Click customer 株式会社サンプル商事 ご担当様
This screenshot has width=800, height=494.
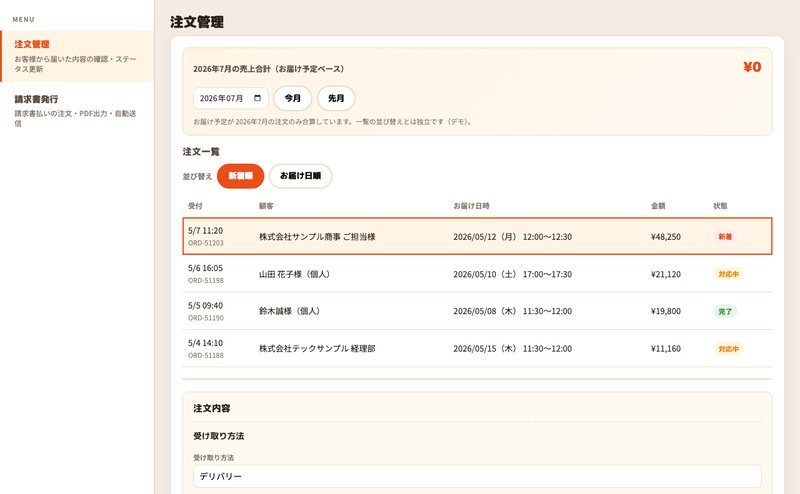coord(317,237)
